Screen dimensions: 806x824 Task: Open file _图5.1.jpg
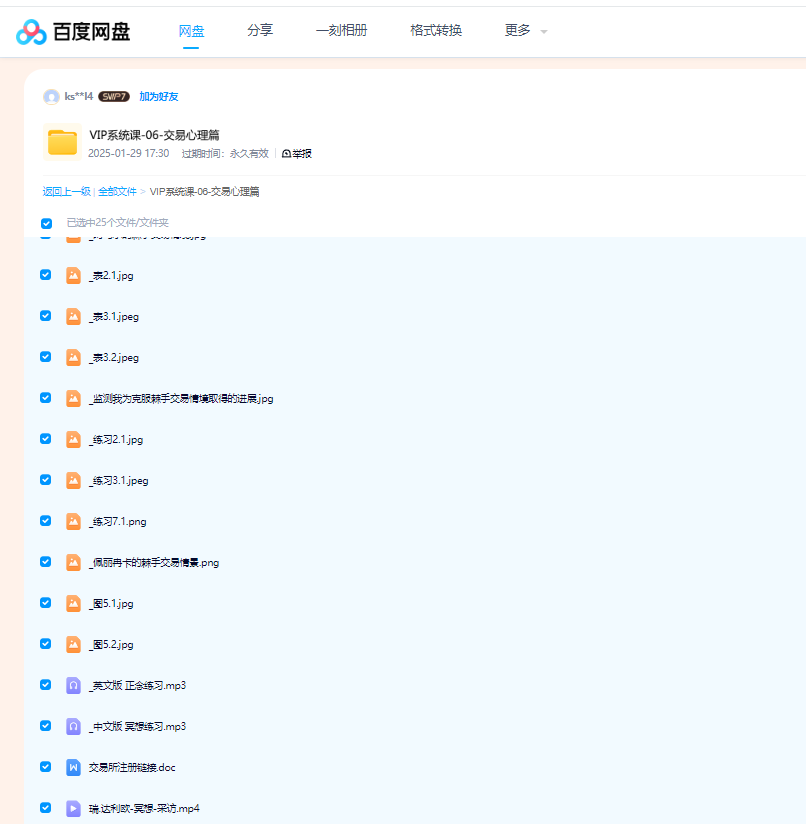(111, 603)
